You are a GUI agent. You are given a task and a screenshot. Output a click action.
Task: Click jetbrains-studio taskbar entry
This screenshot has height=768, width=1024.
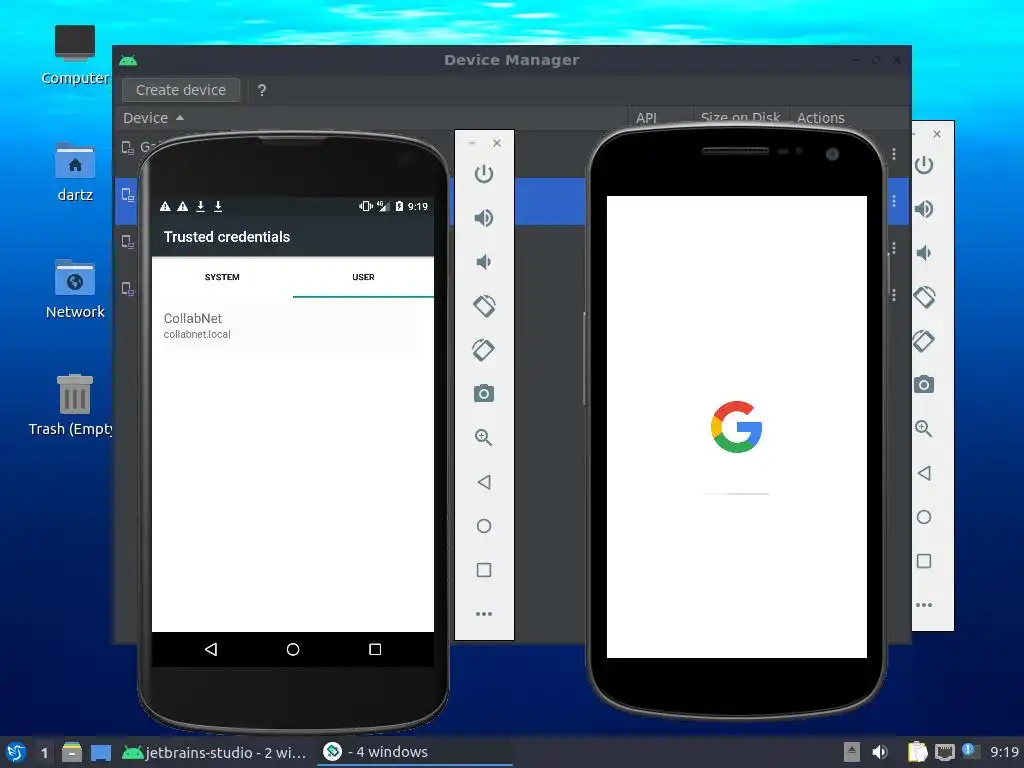[215, 752]
